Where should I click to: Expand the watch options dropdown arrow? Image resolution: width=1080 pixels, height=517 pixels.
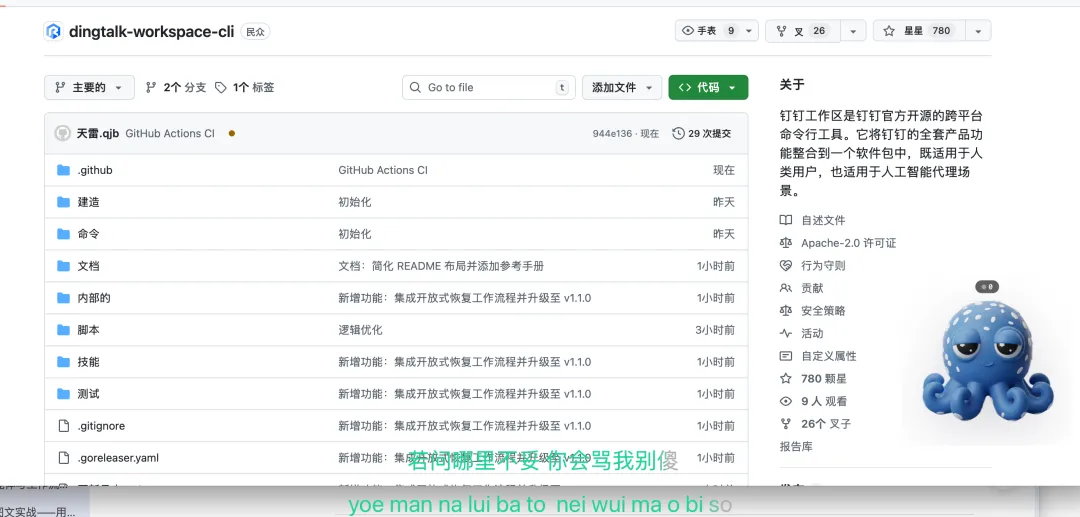pyautogui.click(x=749, y=30)
